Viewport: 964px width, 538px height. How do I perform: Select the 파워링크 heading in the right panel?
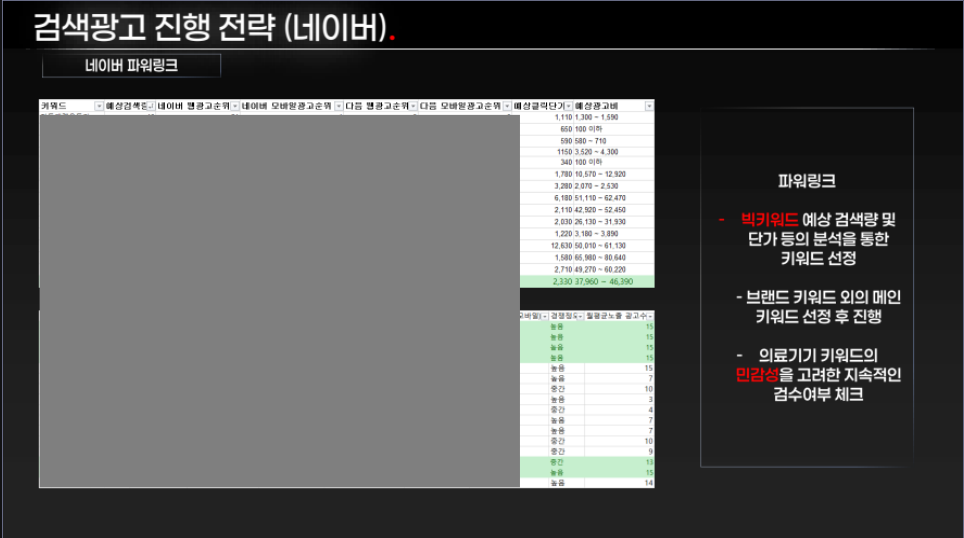pos(807,181)
